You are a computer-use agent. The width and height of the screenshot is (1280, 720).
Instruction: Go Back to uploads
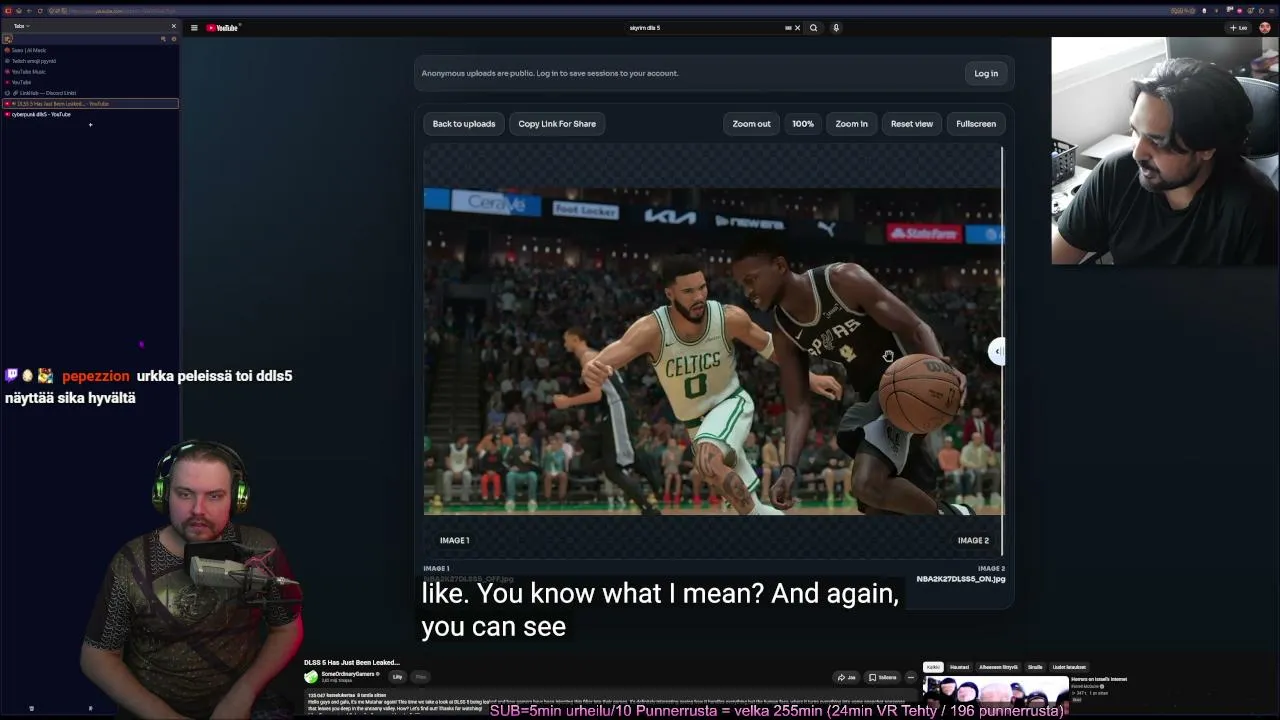click(464, 124)
